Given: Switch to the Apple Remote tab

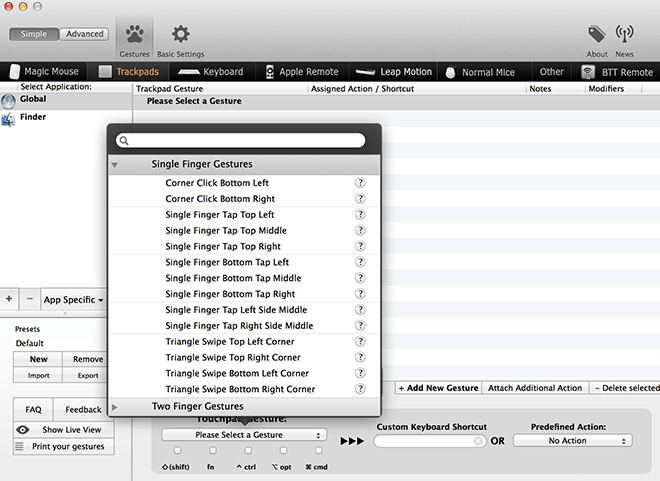Looking at the screenshot, I should tap(303, 72).
